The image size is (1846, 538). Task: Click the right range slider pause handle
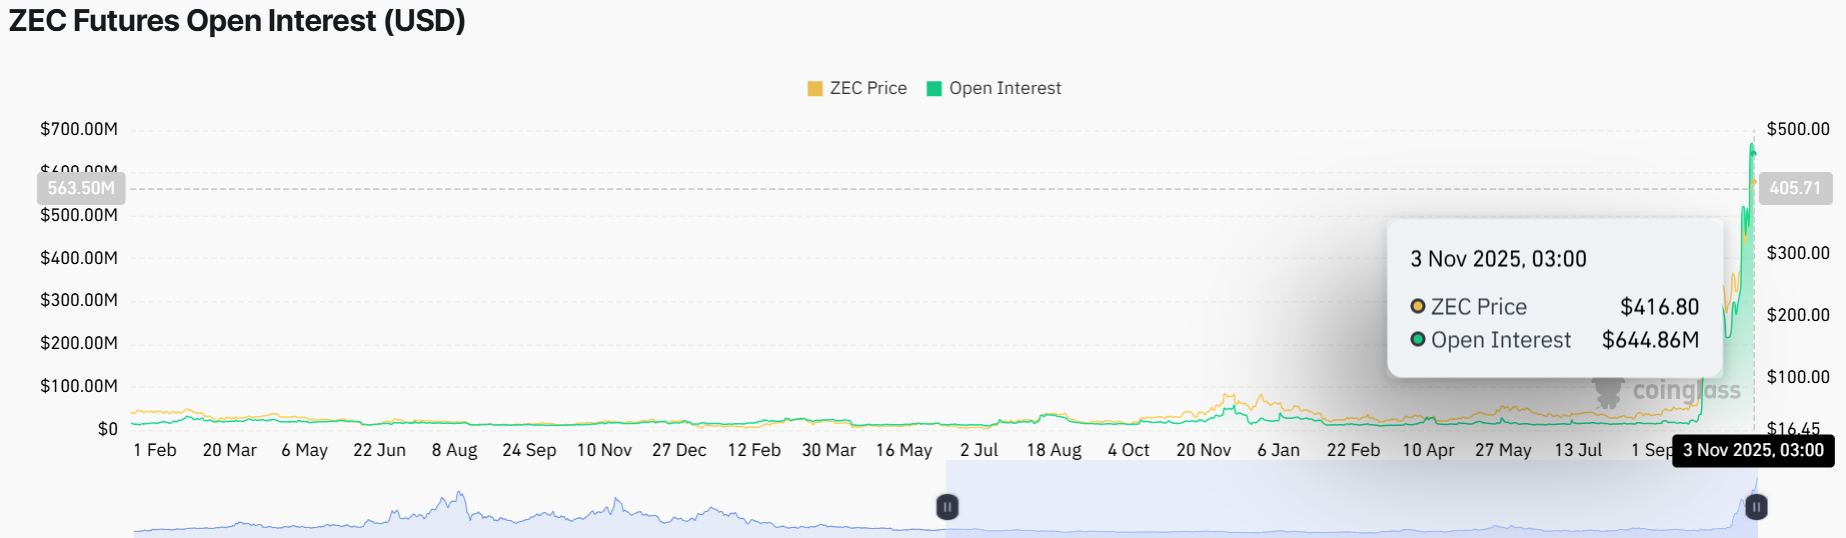coord(1756,507)
